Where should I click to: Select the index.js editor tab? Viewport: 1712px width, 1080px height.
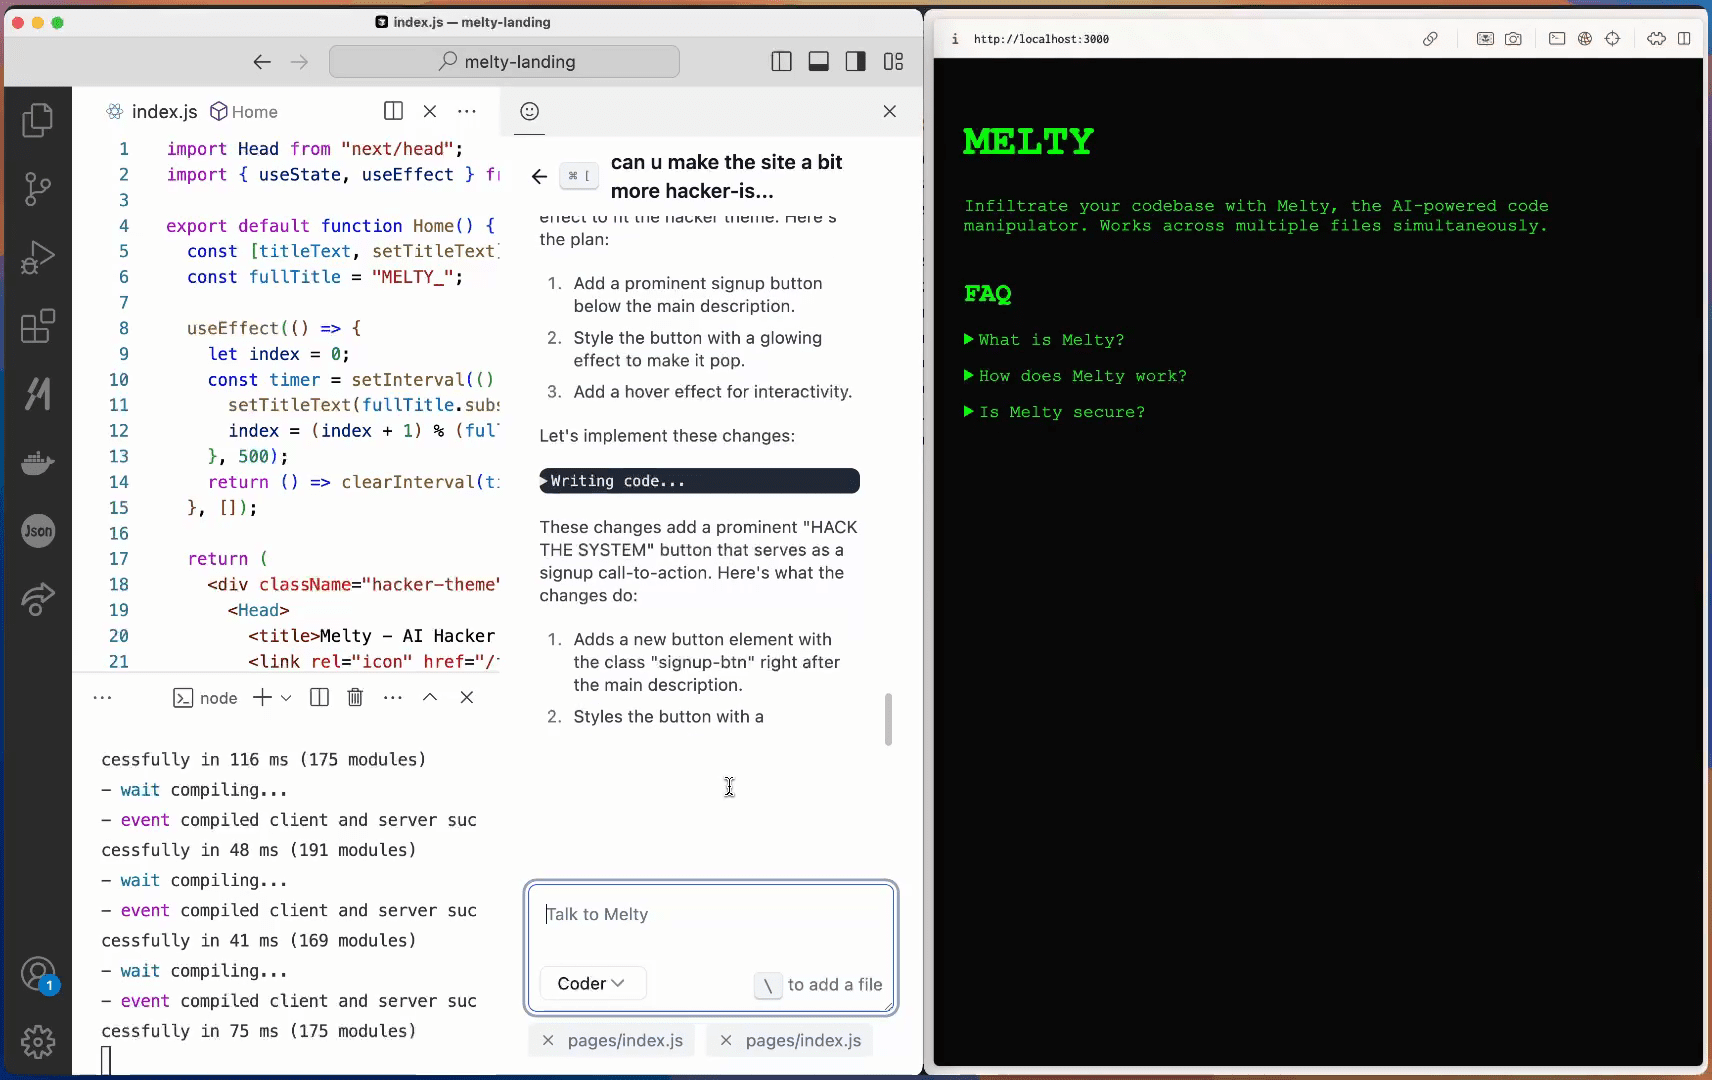click(152, 112)
